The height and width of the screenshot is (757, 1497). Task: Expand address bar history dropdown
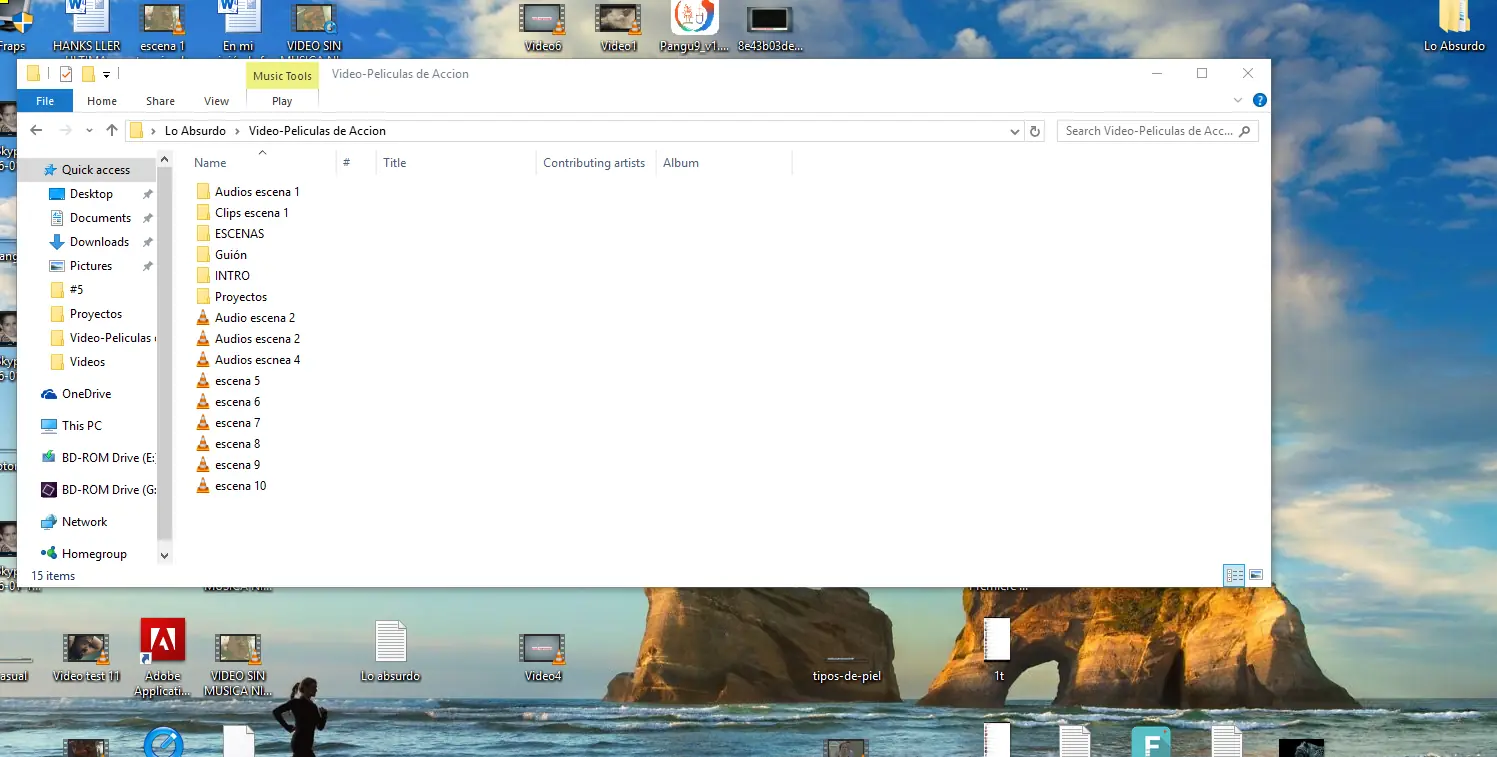coord(1015,131)
